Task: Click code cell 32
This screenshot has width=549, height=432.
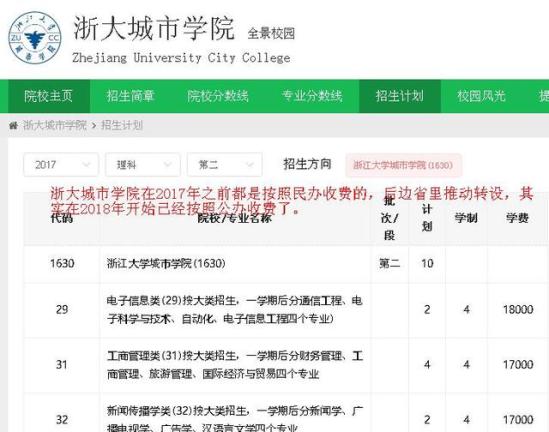Action: pyautogui.click(x=62, y=419)
